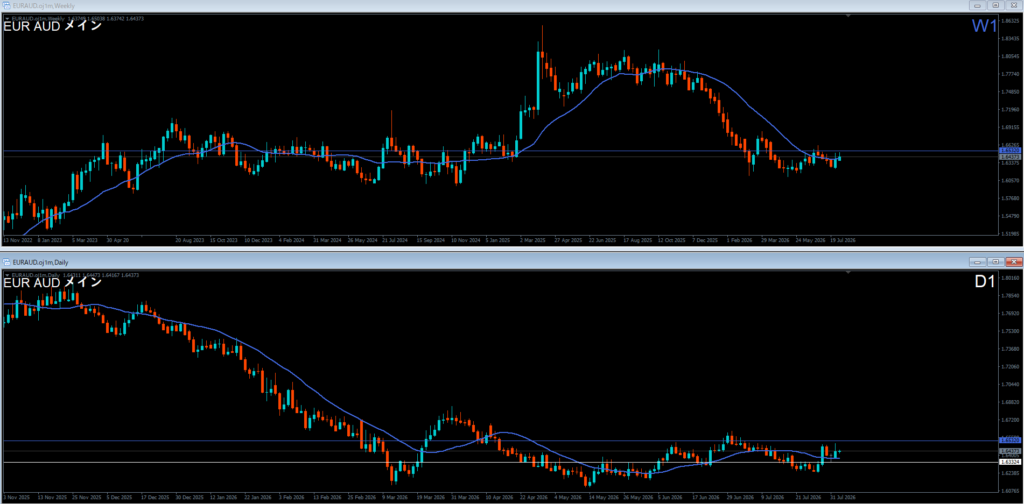
Task: Click the '19 Mar 2026' date on the Daily axis
Action: coord(429,497)
